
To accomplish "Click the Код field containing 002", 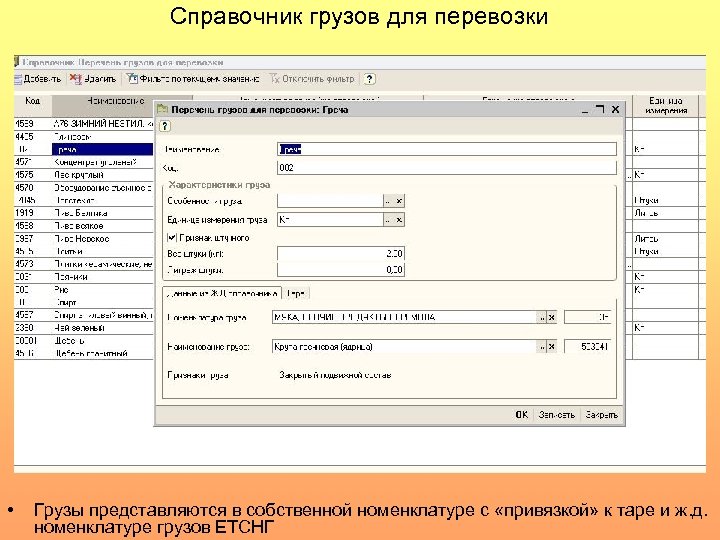I will [447, 168].
